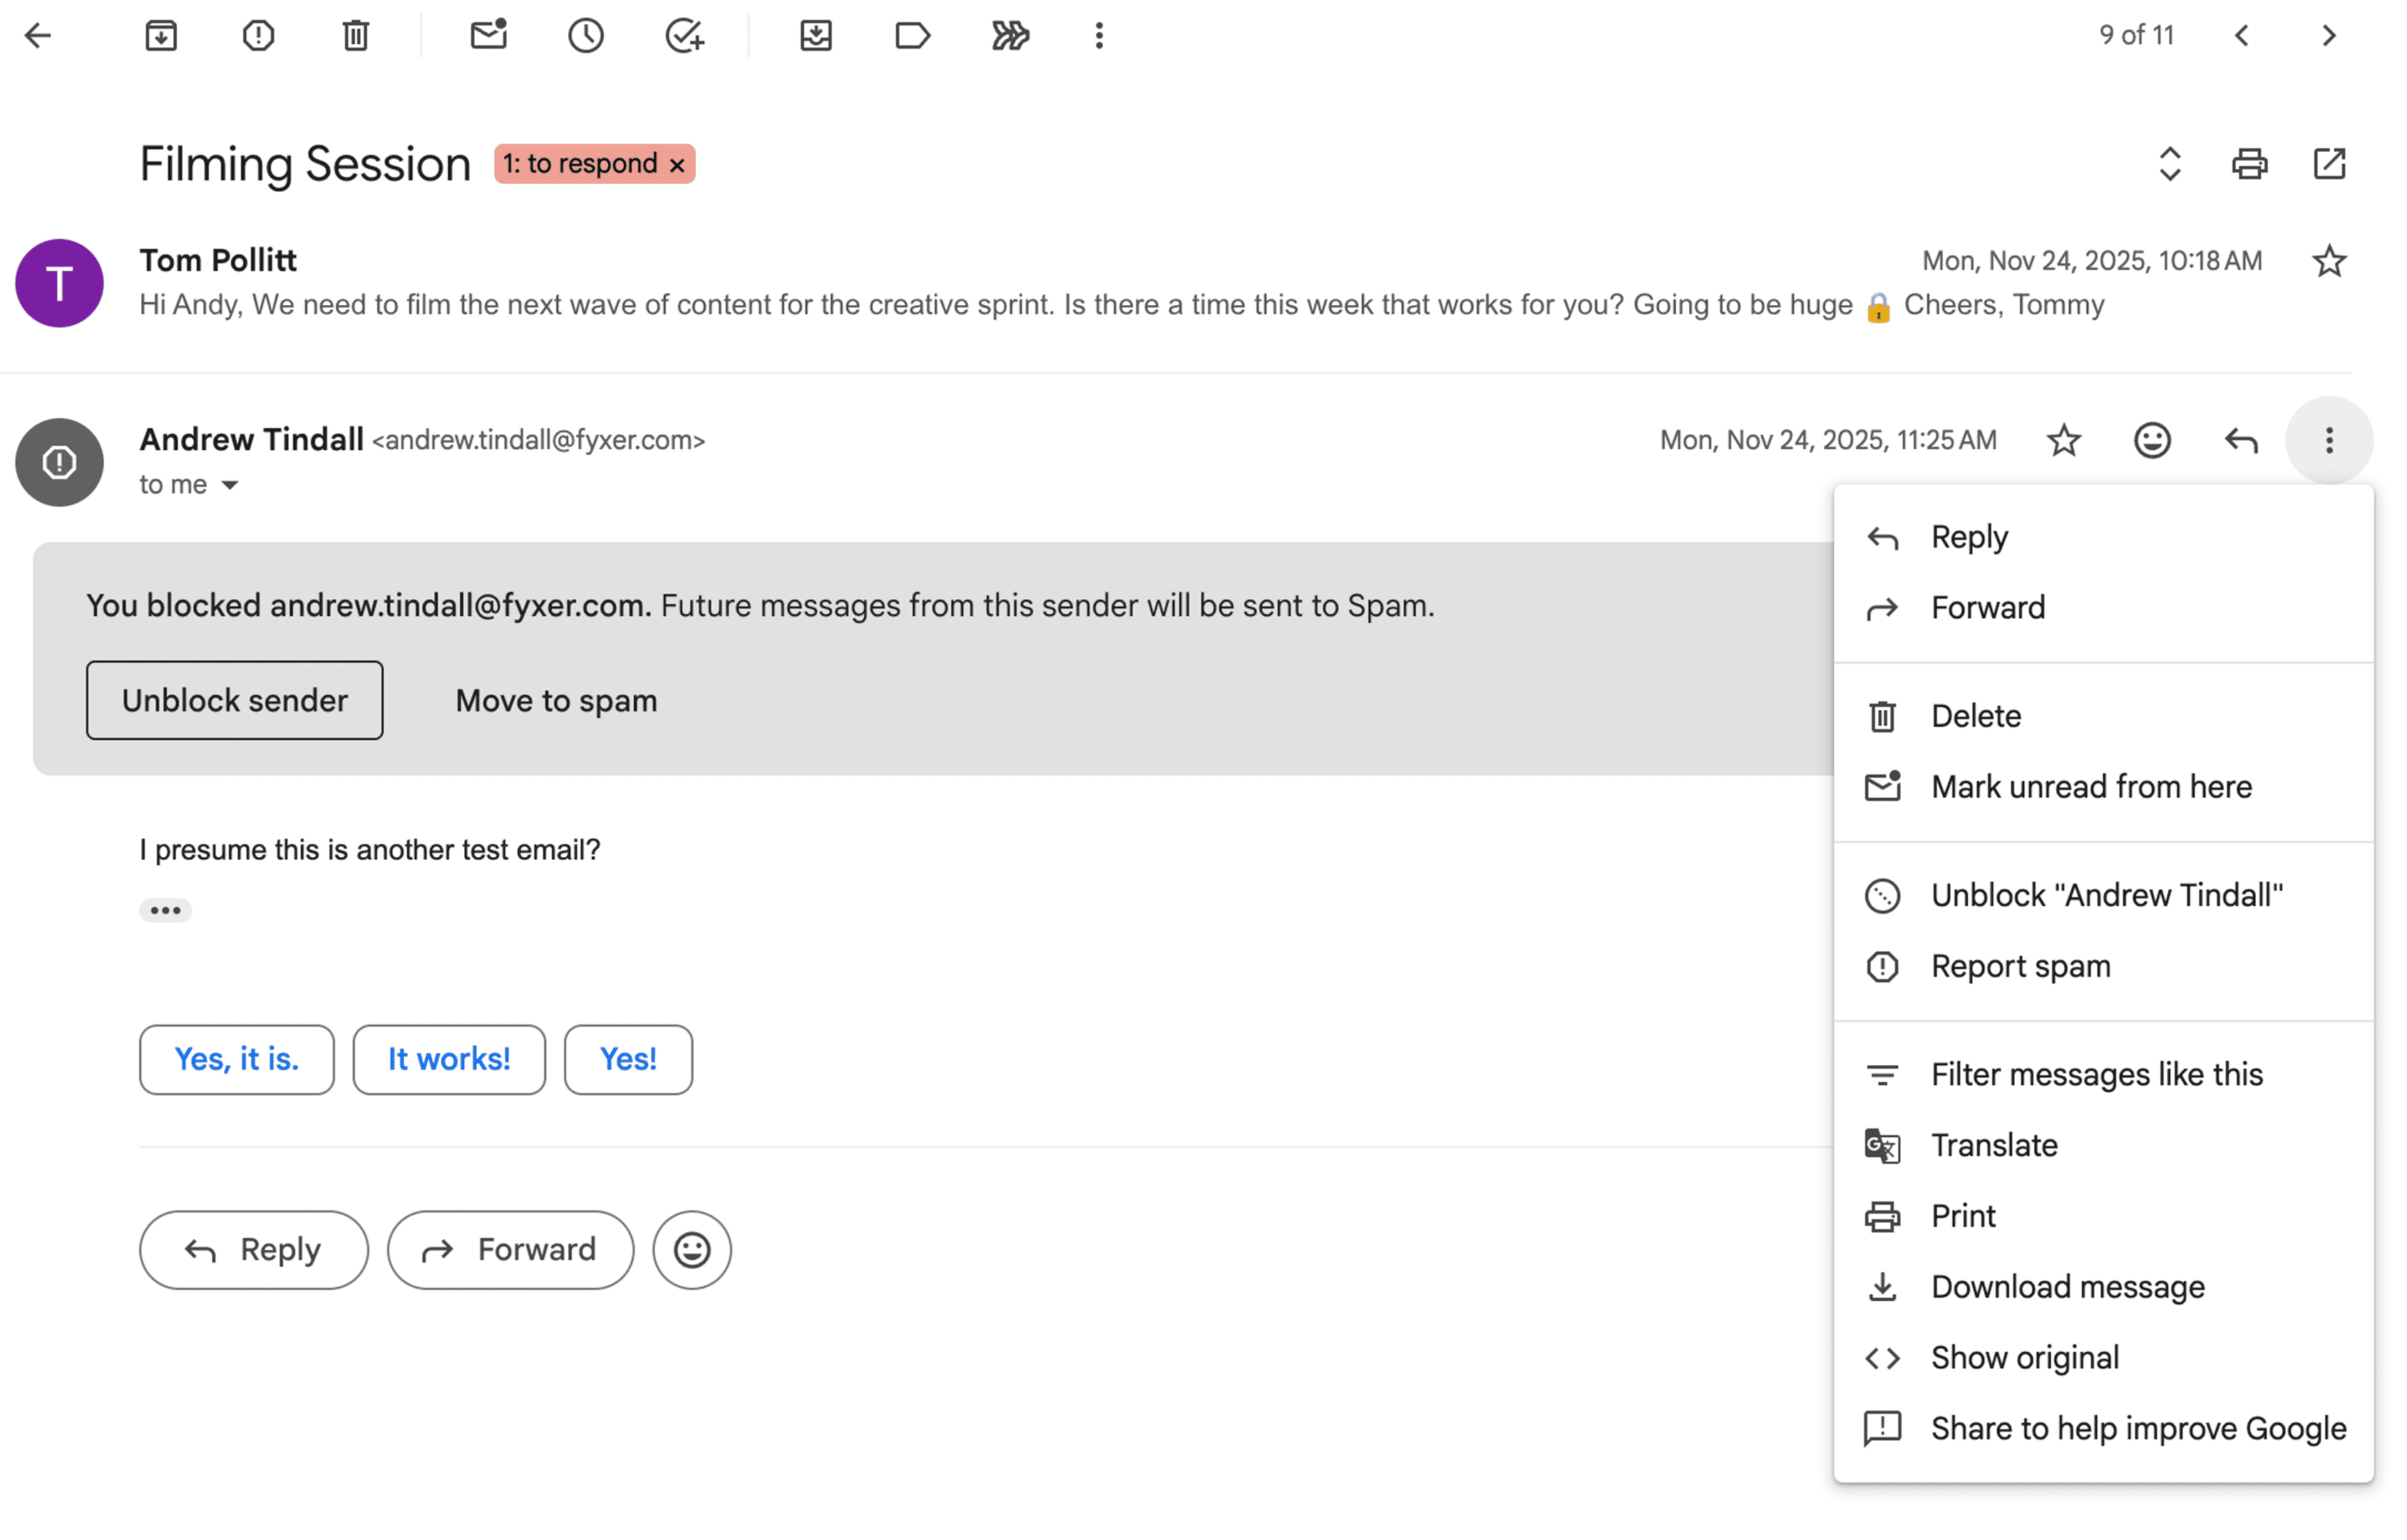Select Delete in the context menu
This screenshot has width=2407, height=1540.
click(x=2103, y=716)
